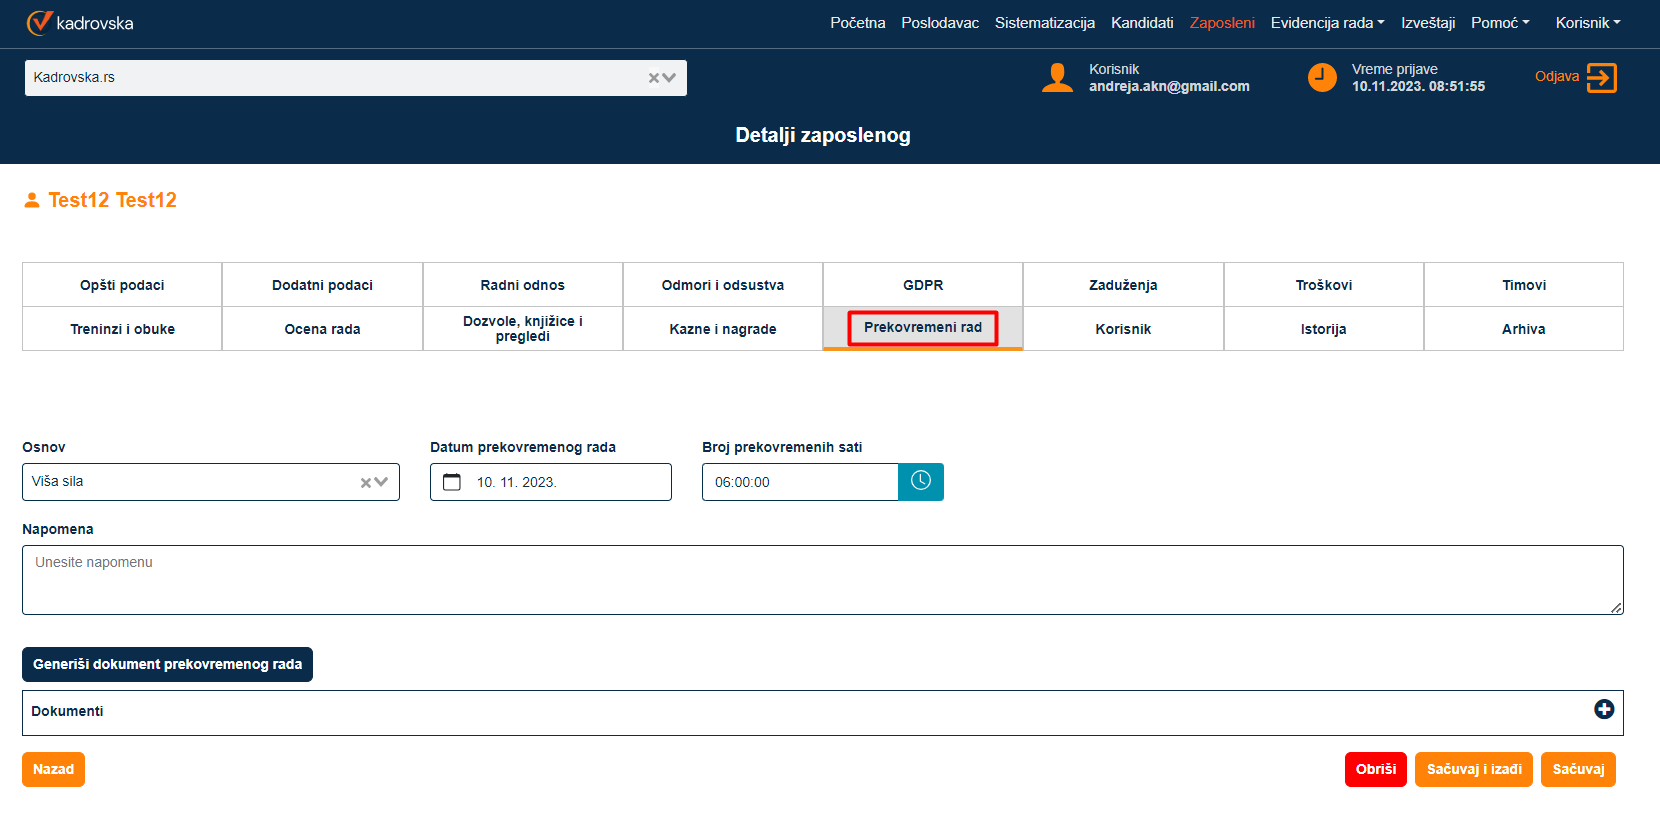Clear the Kadrovska.rs company selection

654,78
